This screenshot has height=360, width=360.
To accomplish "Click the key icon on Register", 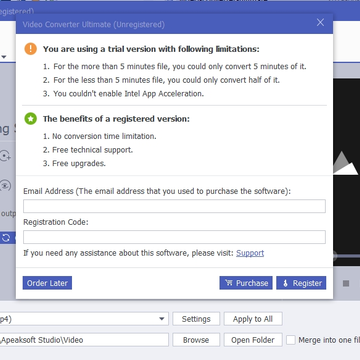I will [x=285, y=283].
